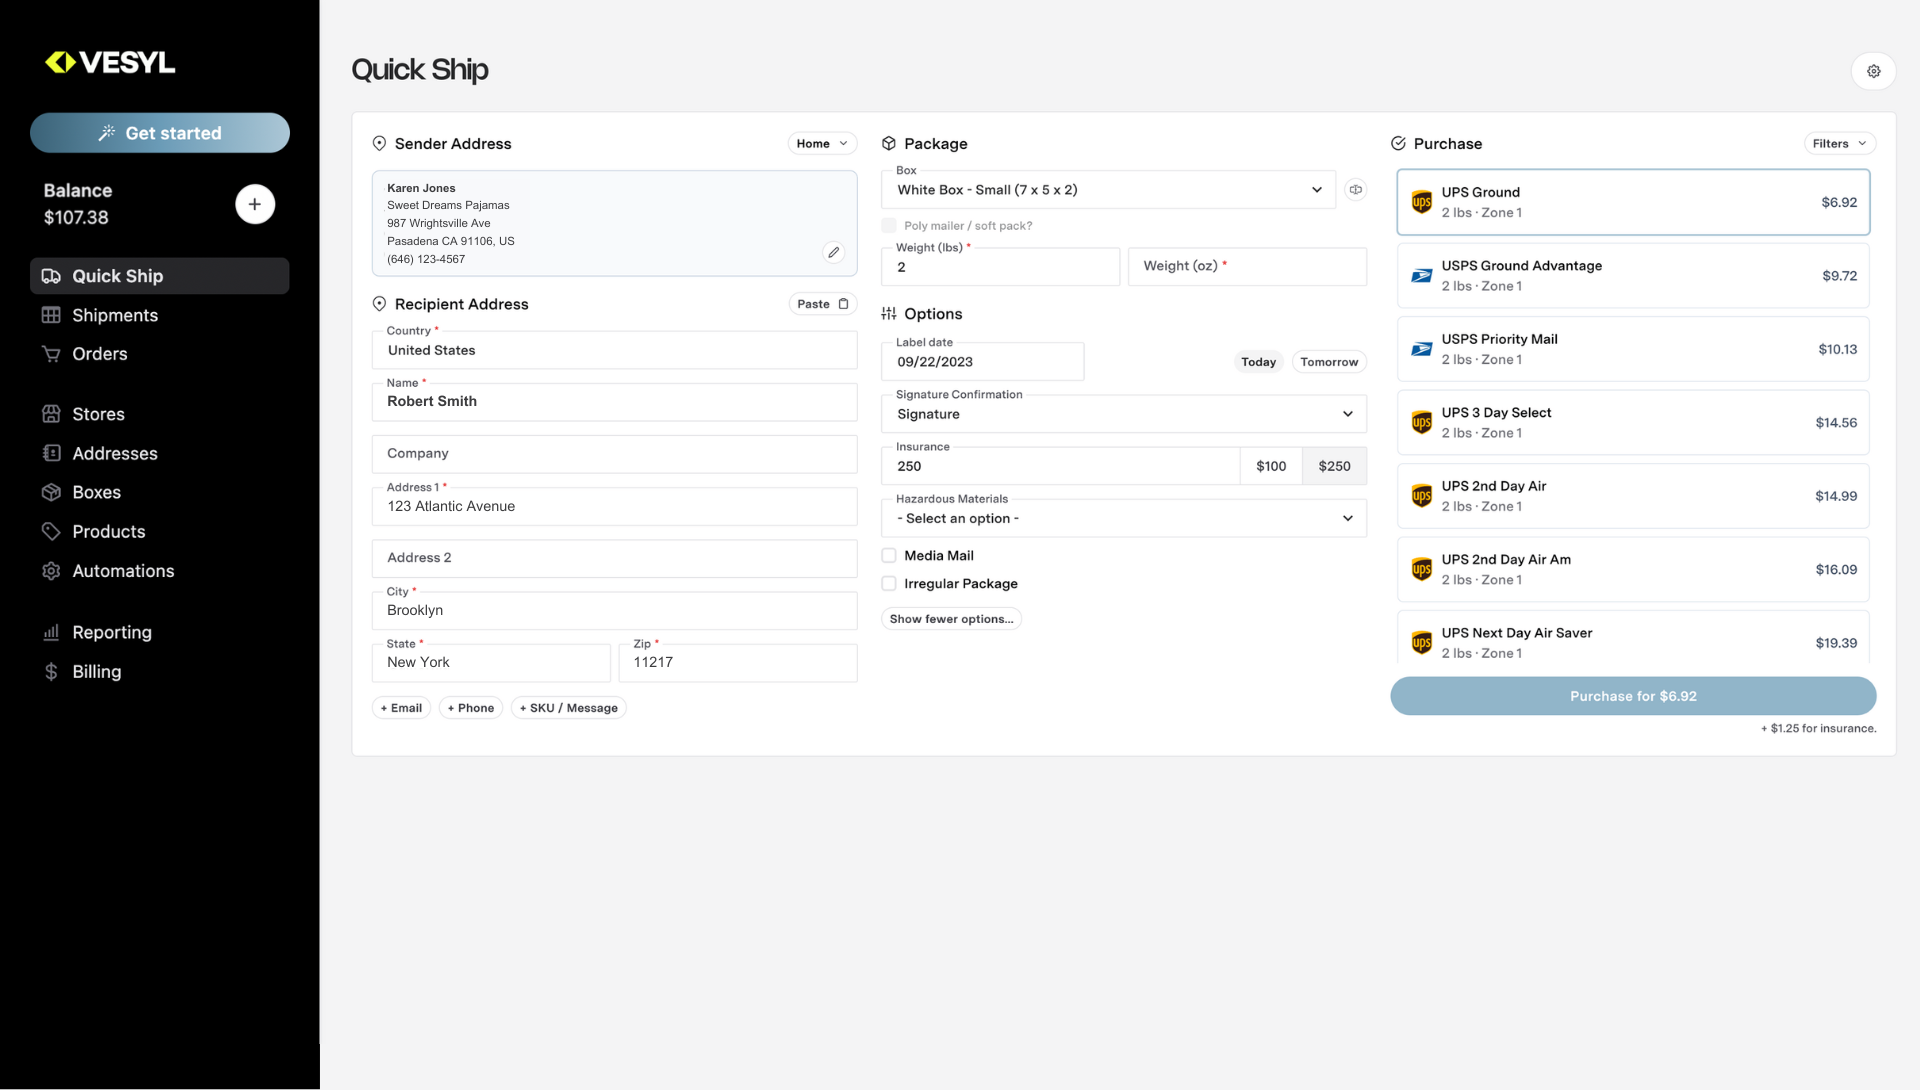Click the Automations icon in the sidebar
Viewport: 1920px width, 1090px height.
pyautogui.click(x=51, y=571)
